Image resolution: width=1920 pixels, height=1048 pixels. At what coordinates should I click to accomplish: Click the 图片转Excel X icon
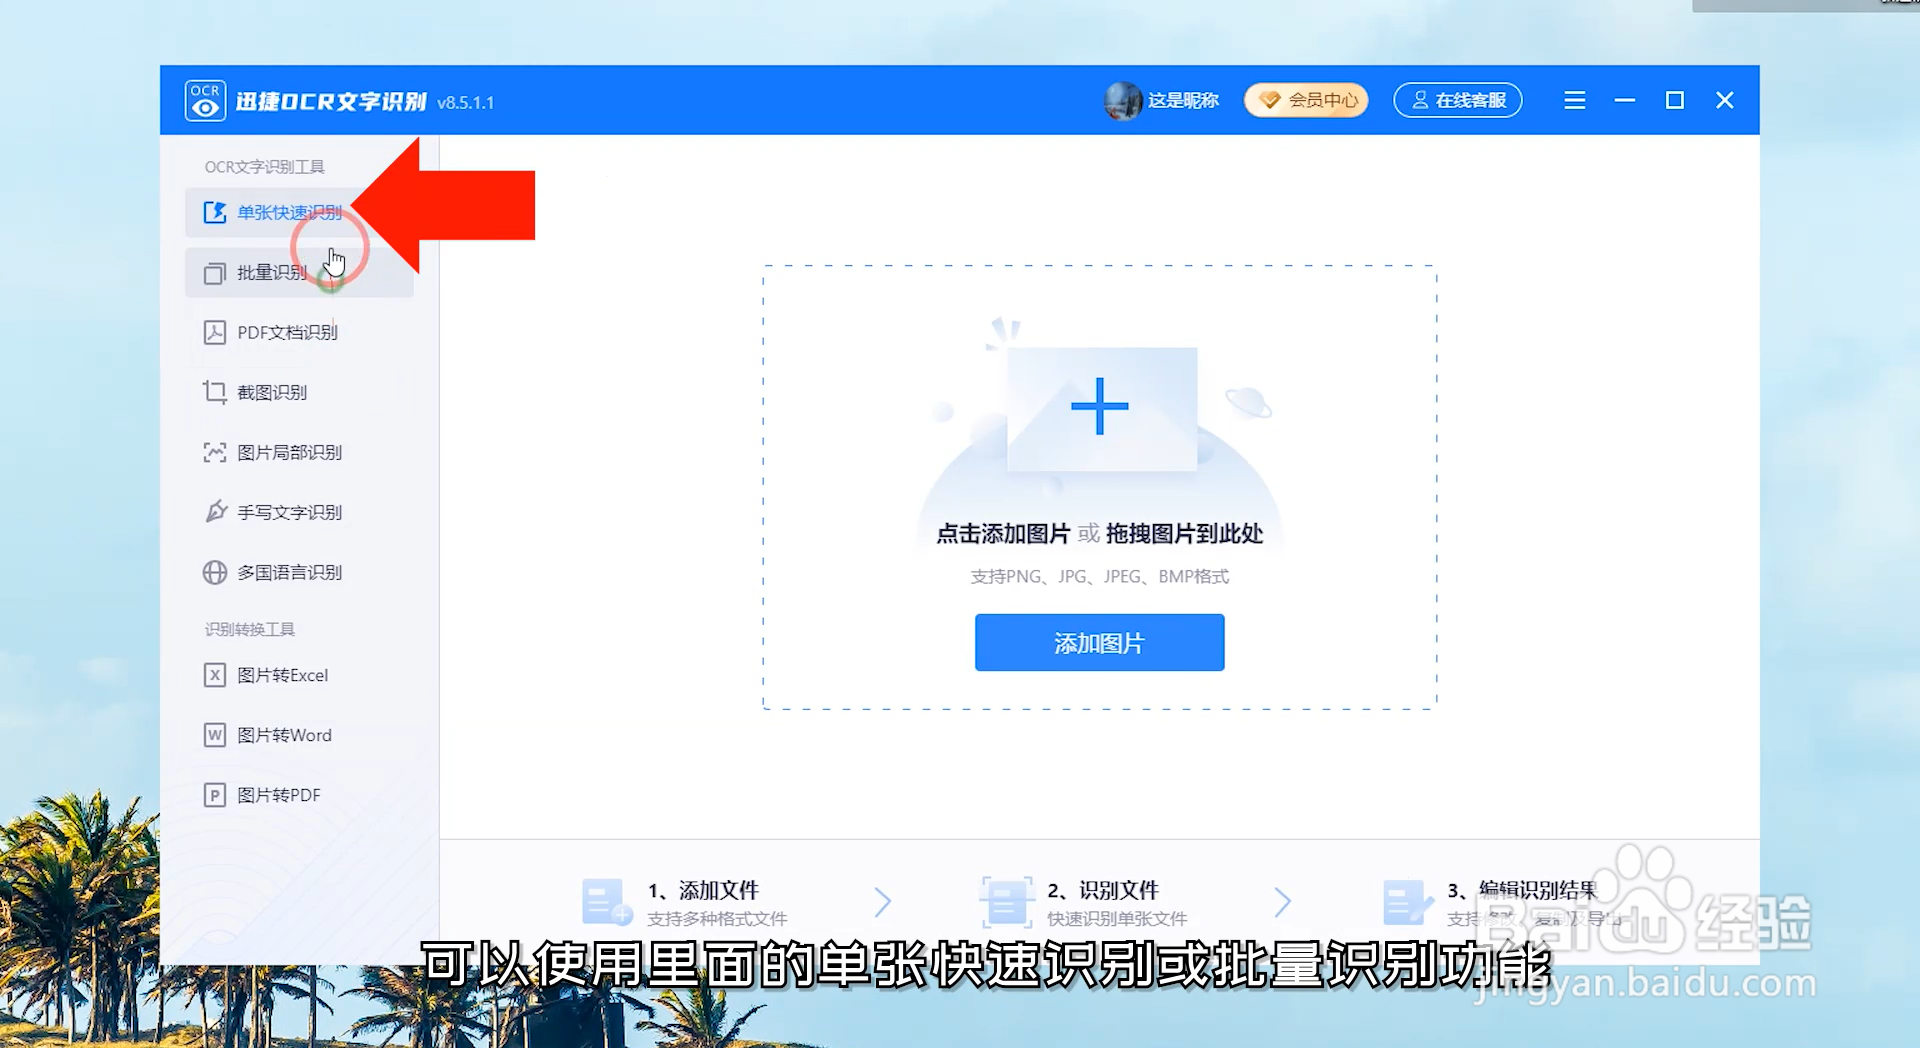click(x=215, y=675)
